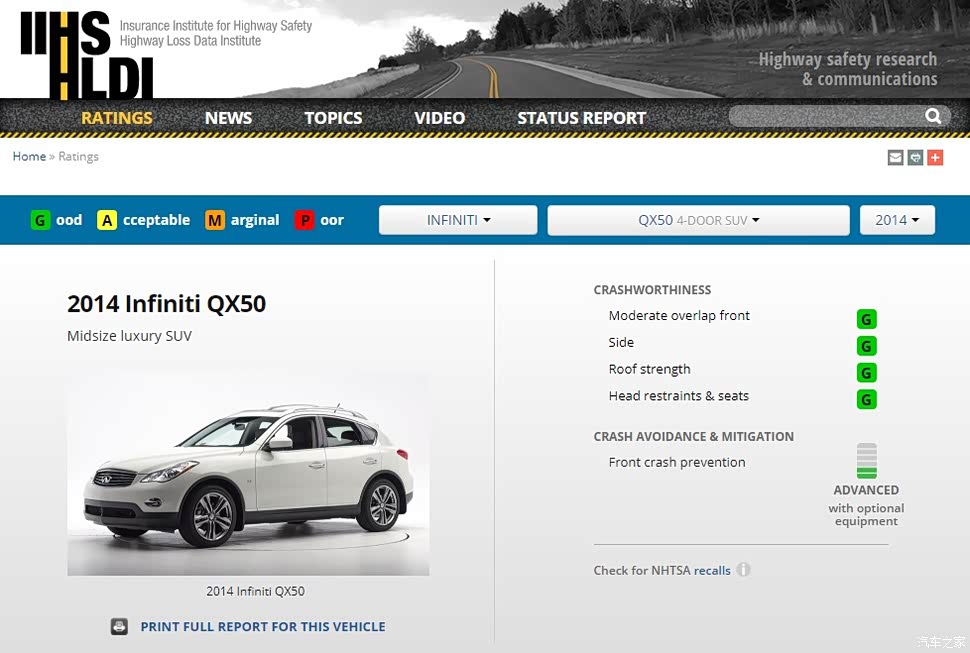
Task: Click the gray print page icon
Action: (x=915, y=157)
